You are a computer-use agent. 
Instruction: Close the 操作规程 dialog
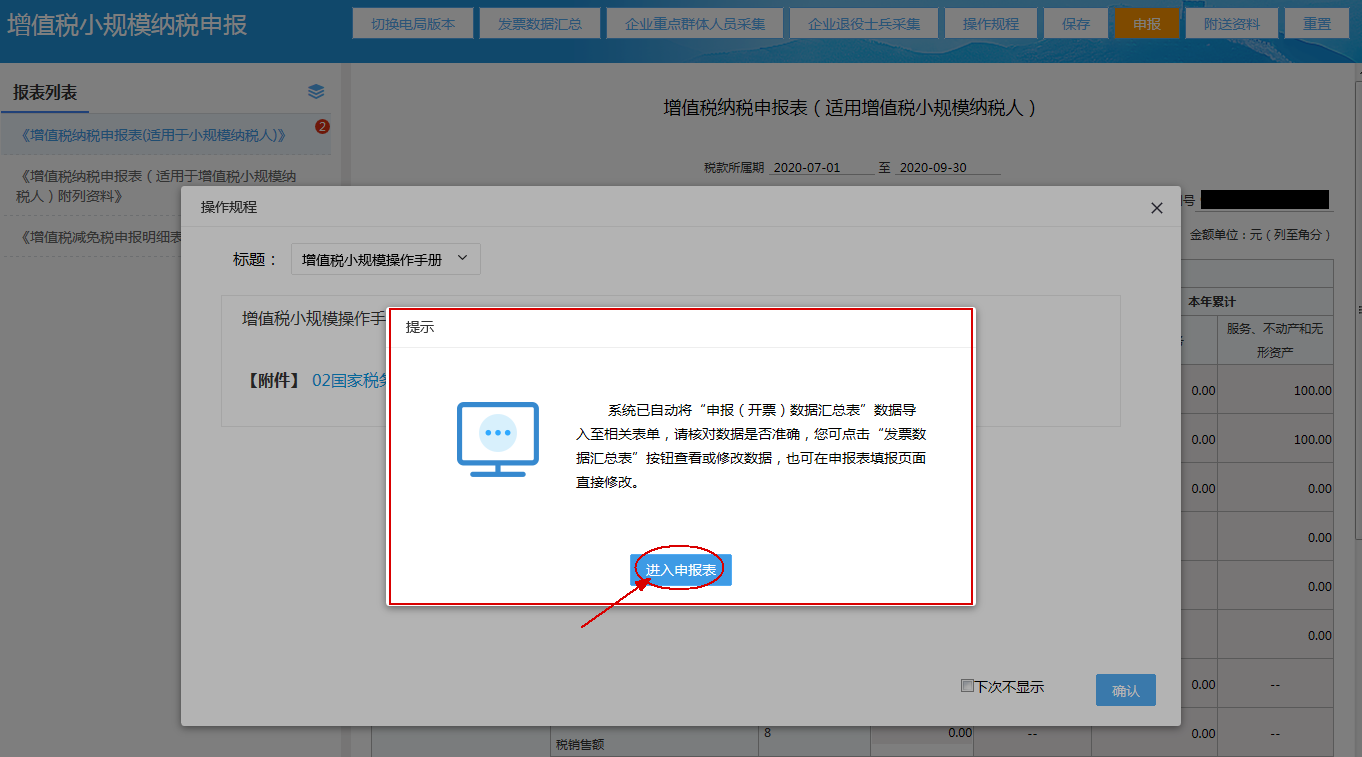click(1156, 207)
